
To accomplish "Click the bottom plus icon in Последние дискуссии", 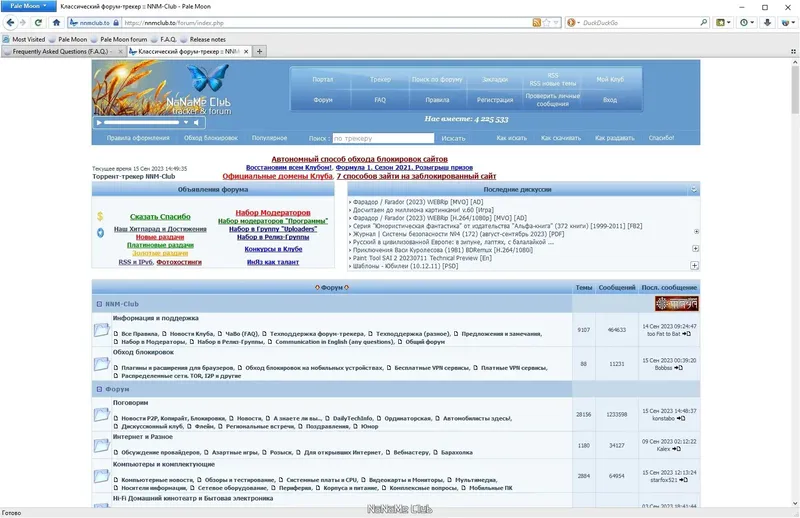I will click(x=694, y=265).
